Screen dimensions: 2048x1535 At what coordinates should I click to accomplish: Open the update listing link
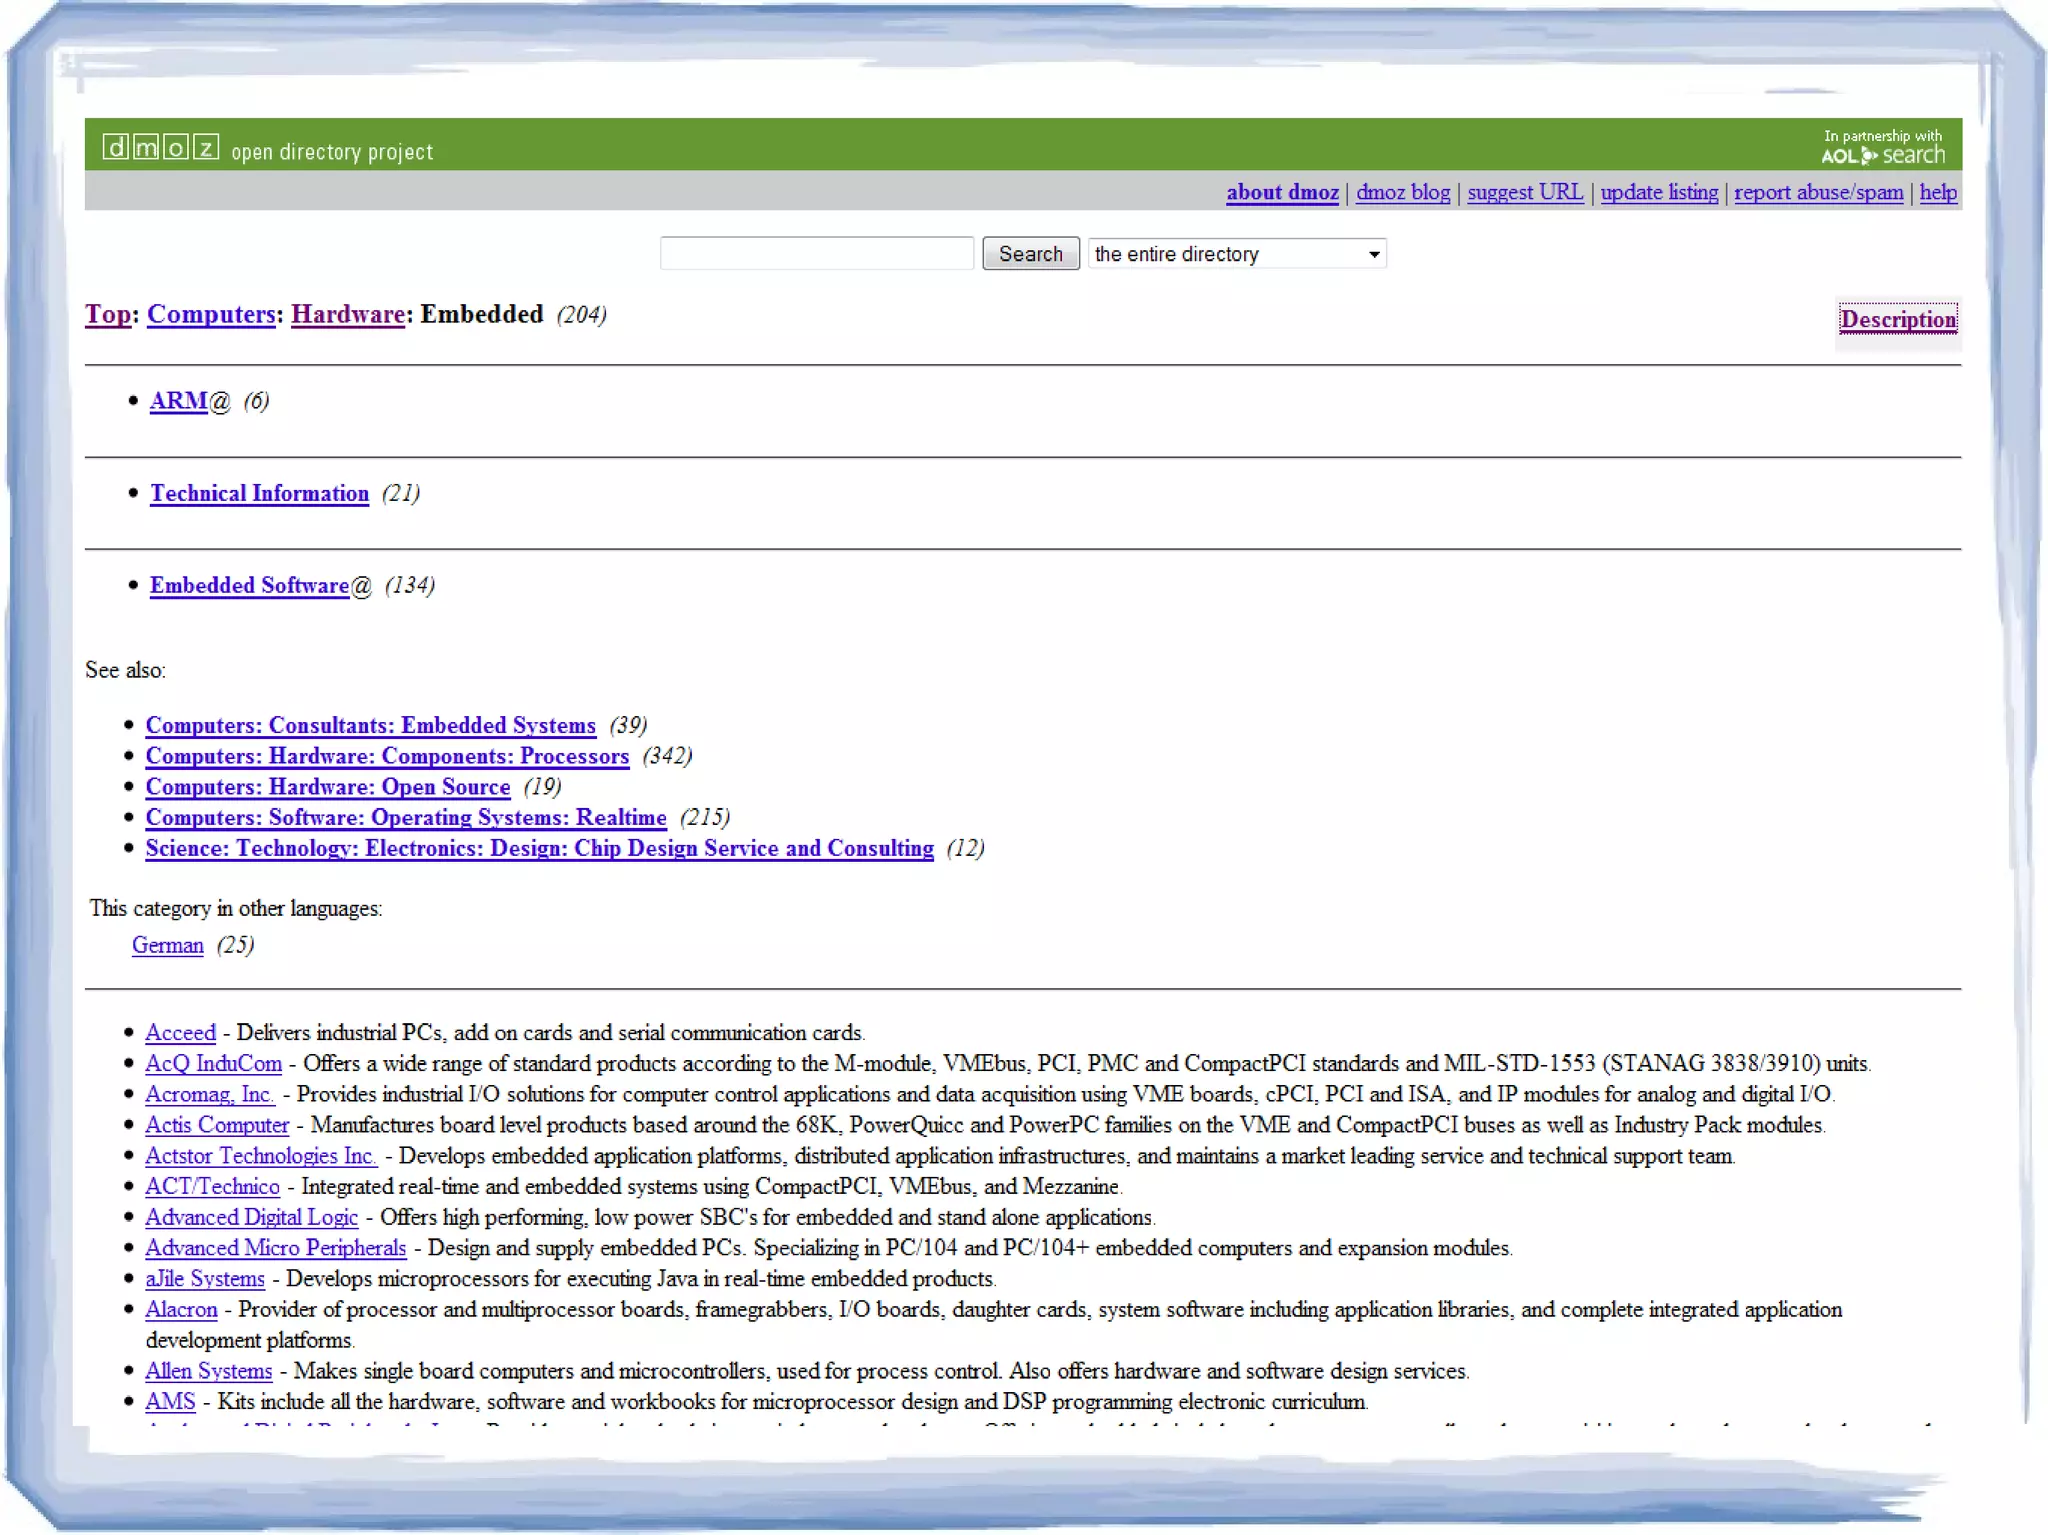coord(1659,192)
